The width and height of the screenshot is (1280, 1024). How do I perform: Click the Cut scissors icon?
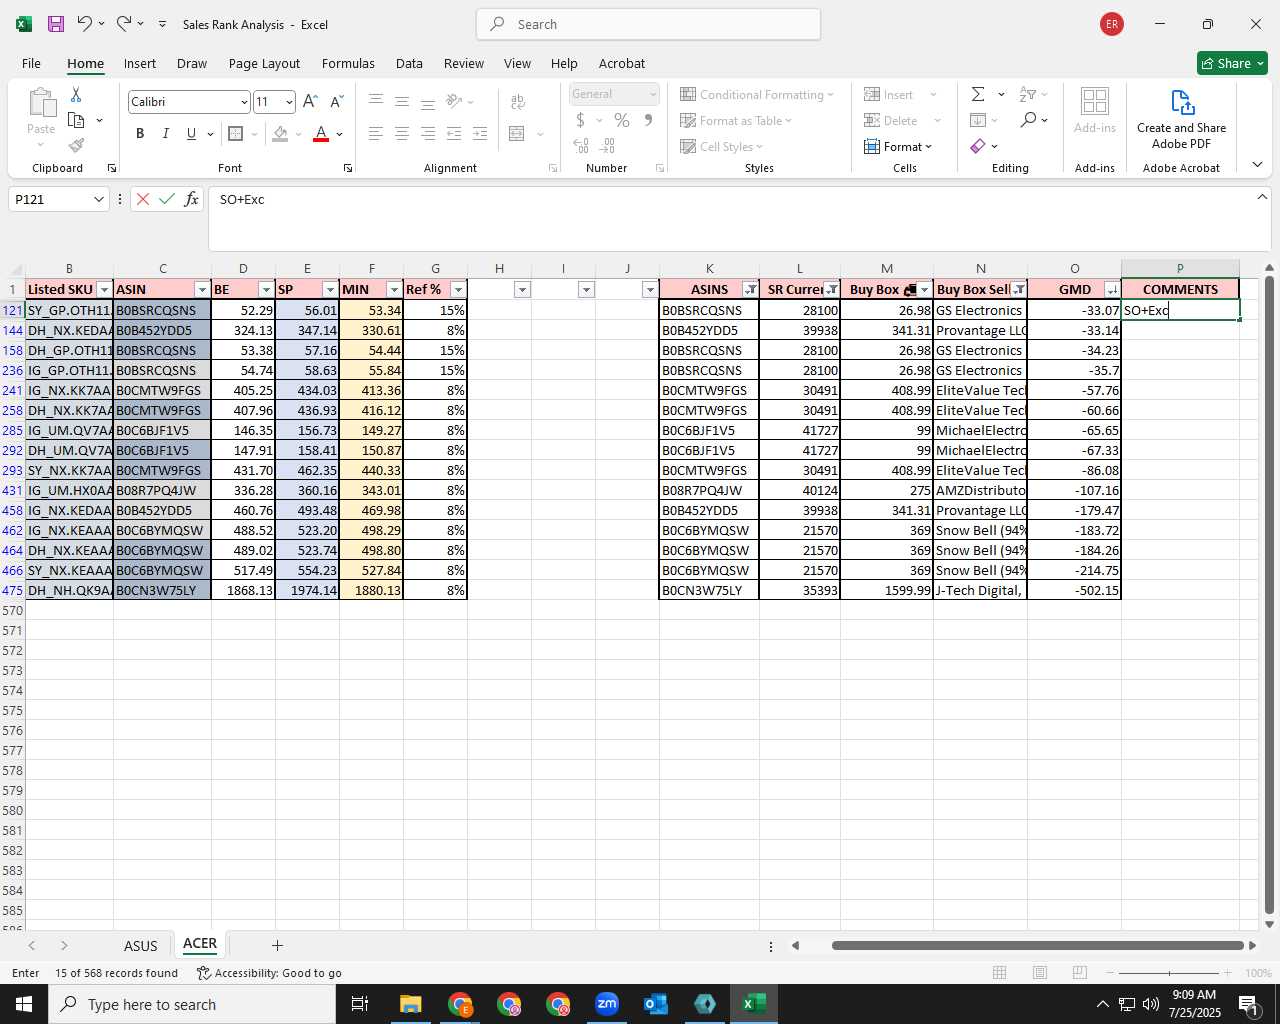(x=76, y=94)
